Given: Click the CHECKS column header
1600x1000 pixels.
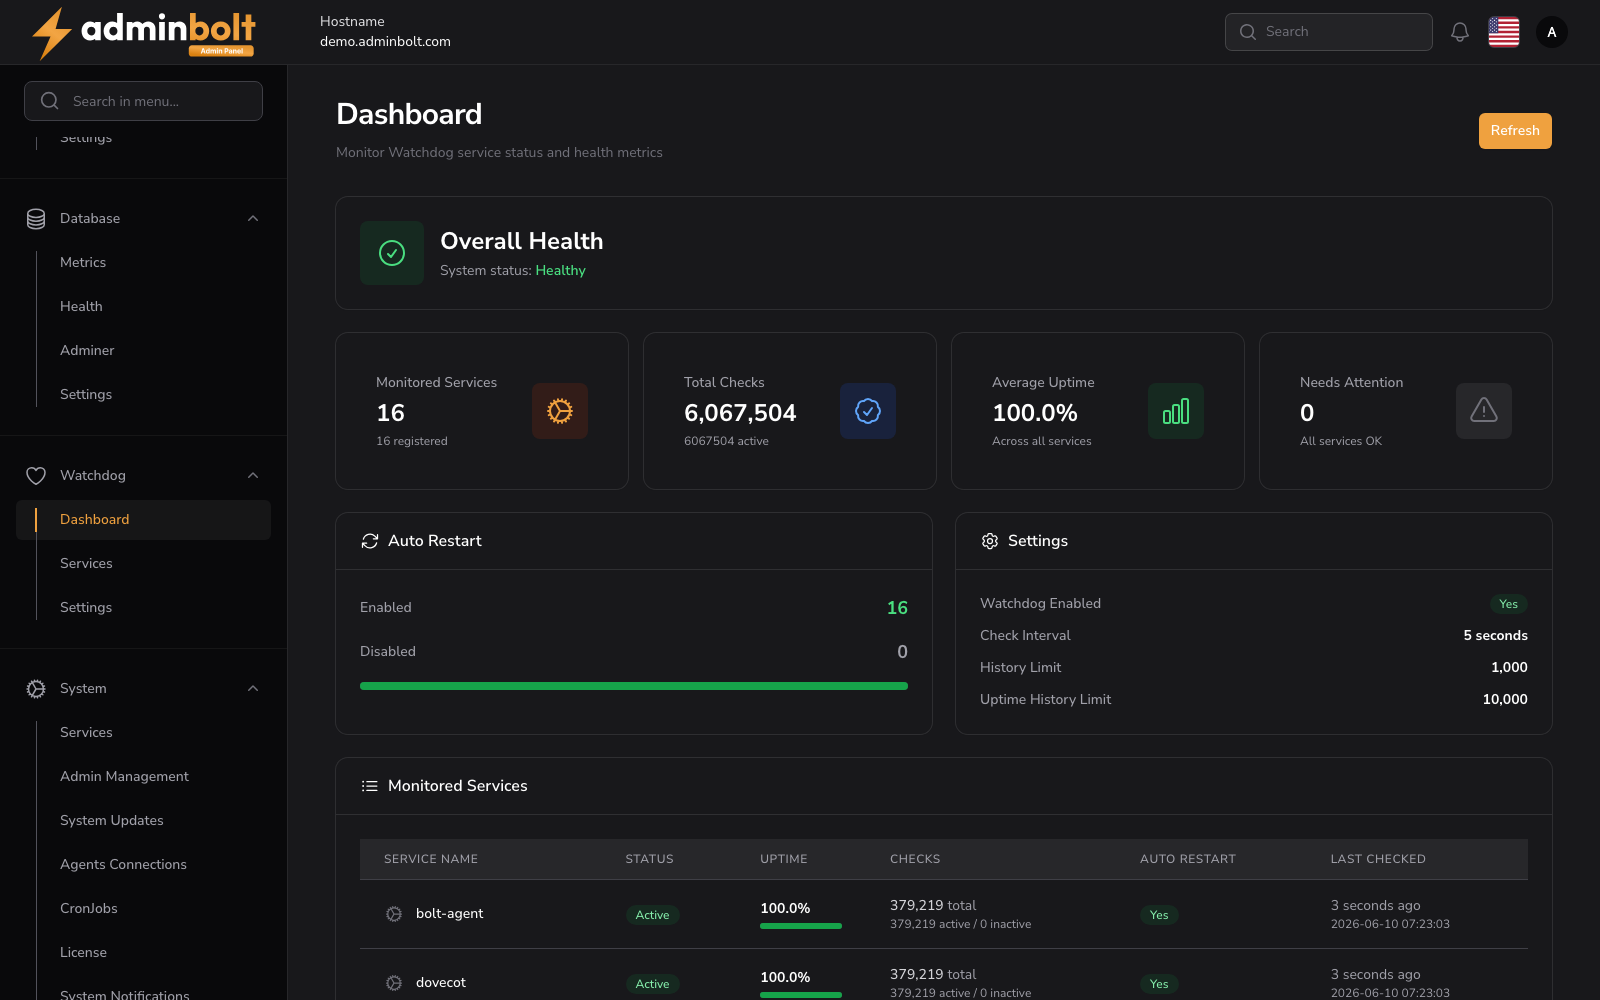Looking at the screenshot, I should point(915,859).
